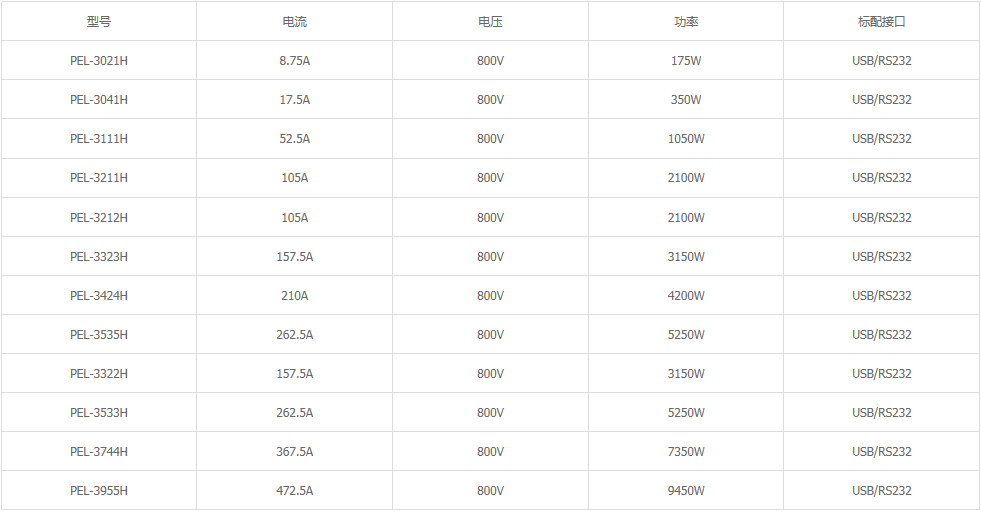Click the 472.5A current cell
The height and width of the screenshot is (511, 981).
pyautogui.click(x=295, y=490)
